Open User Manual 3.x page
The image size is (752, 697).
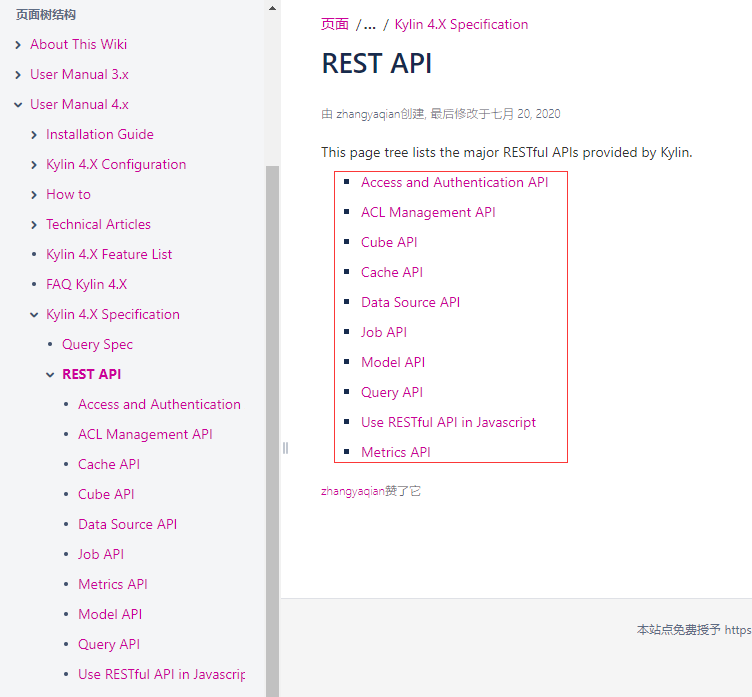coord(79,74)
